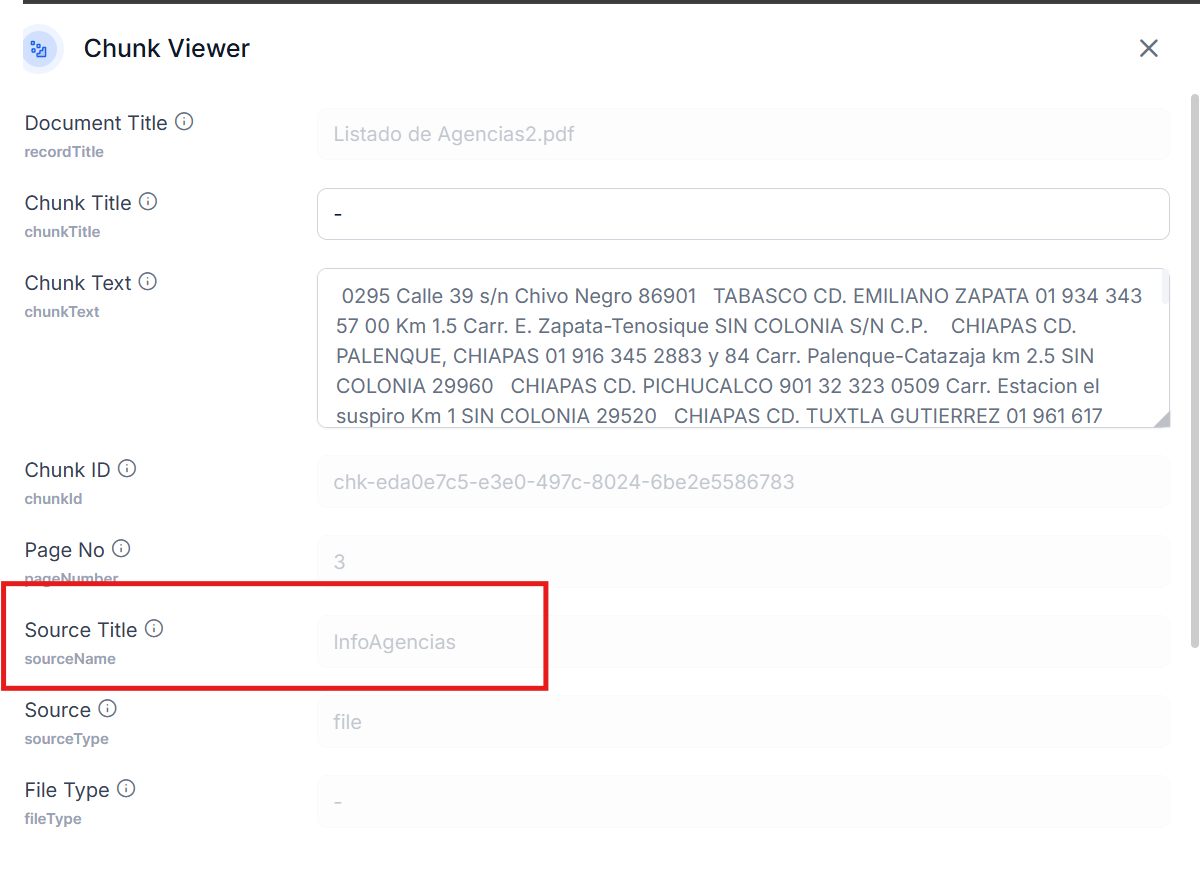The height and width of the screenshot is (870, 1200).
Task: Click info icon next to Chunk Title
Action: tap(148, 202)
